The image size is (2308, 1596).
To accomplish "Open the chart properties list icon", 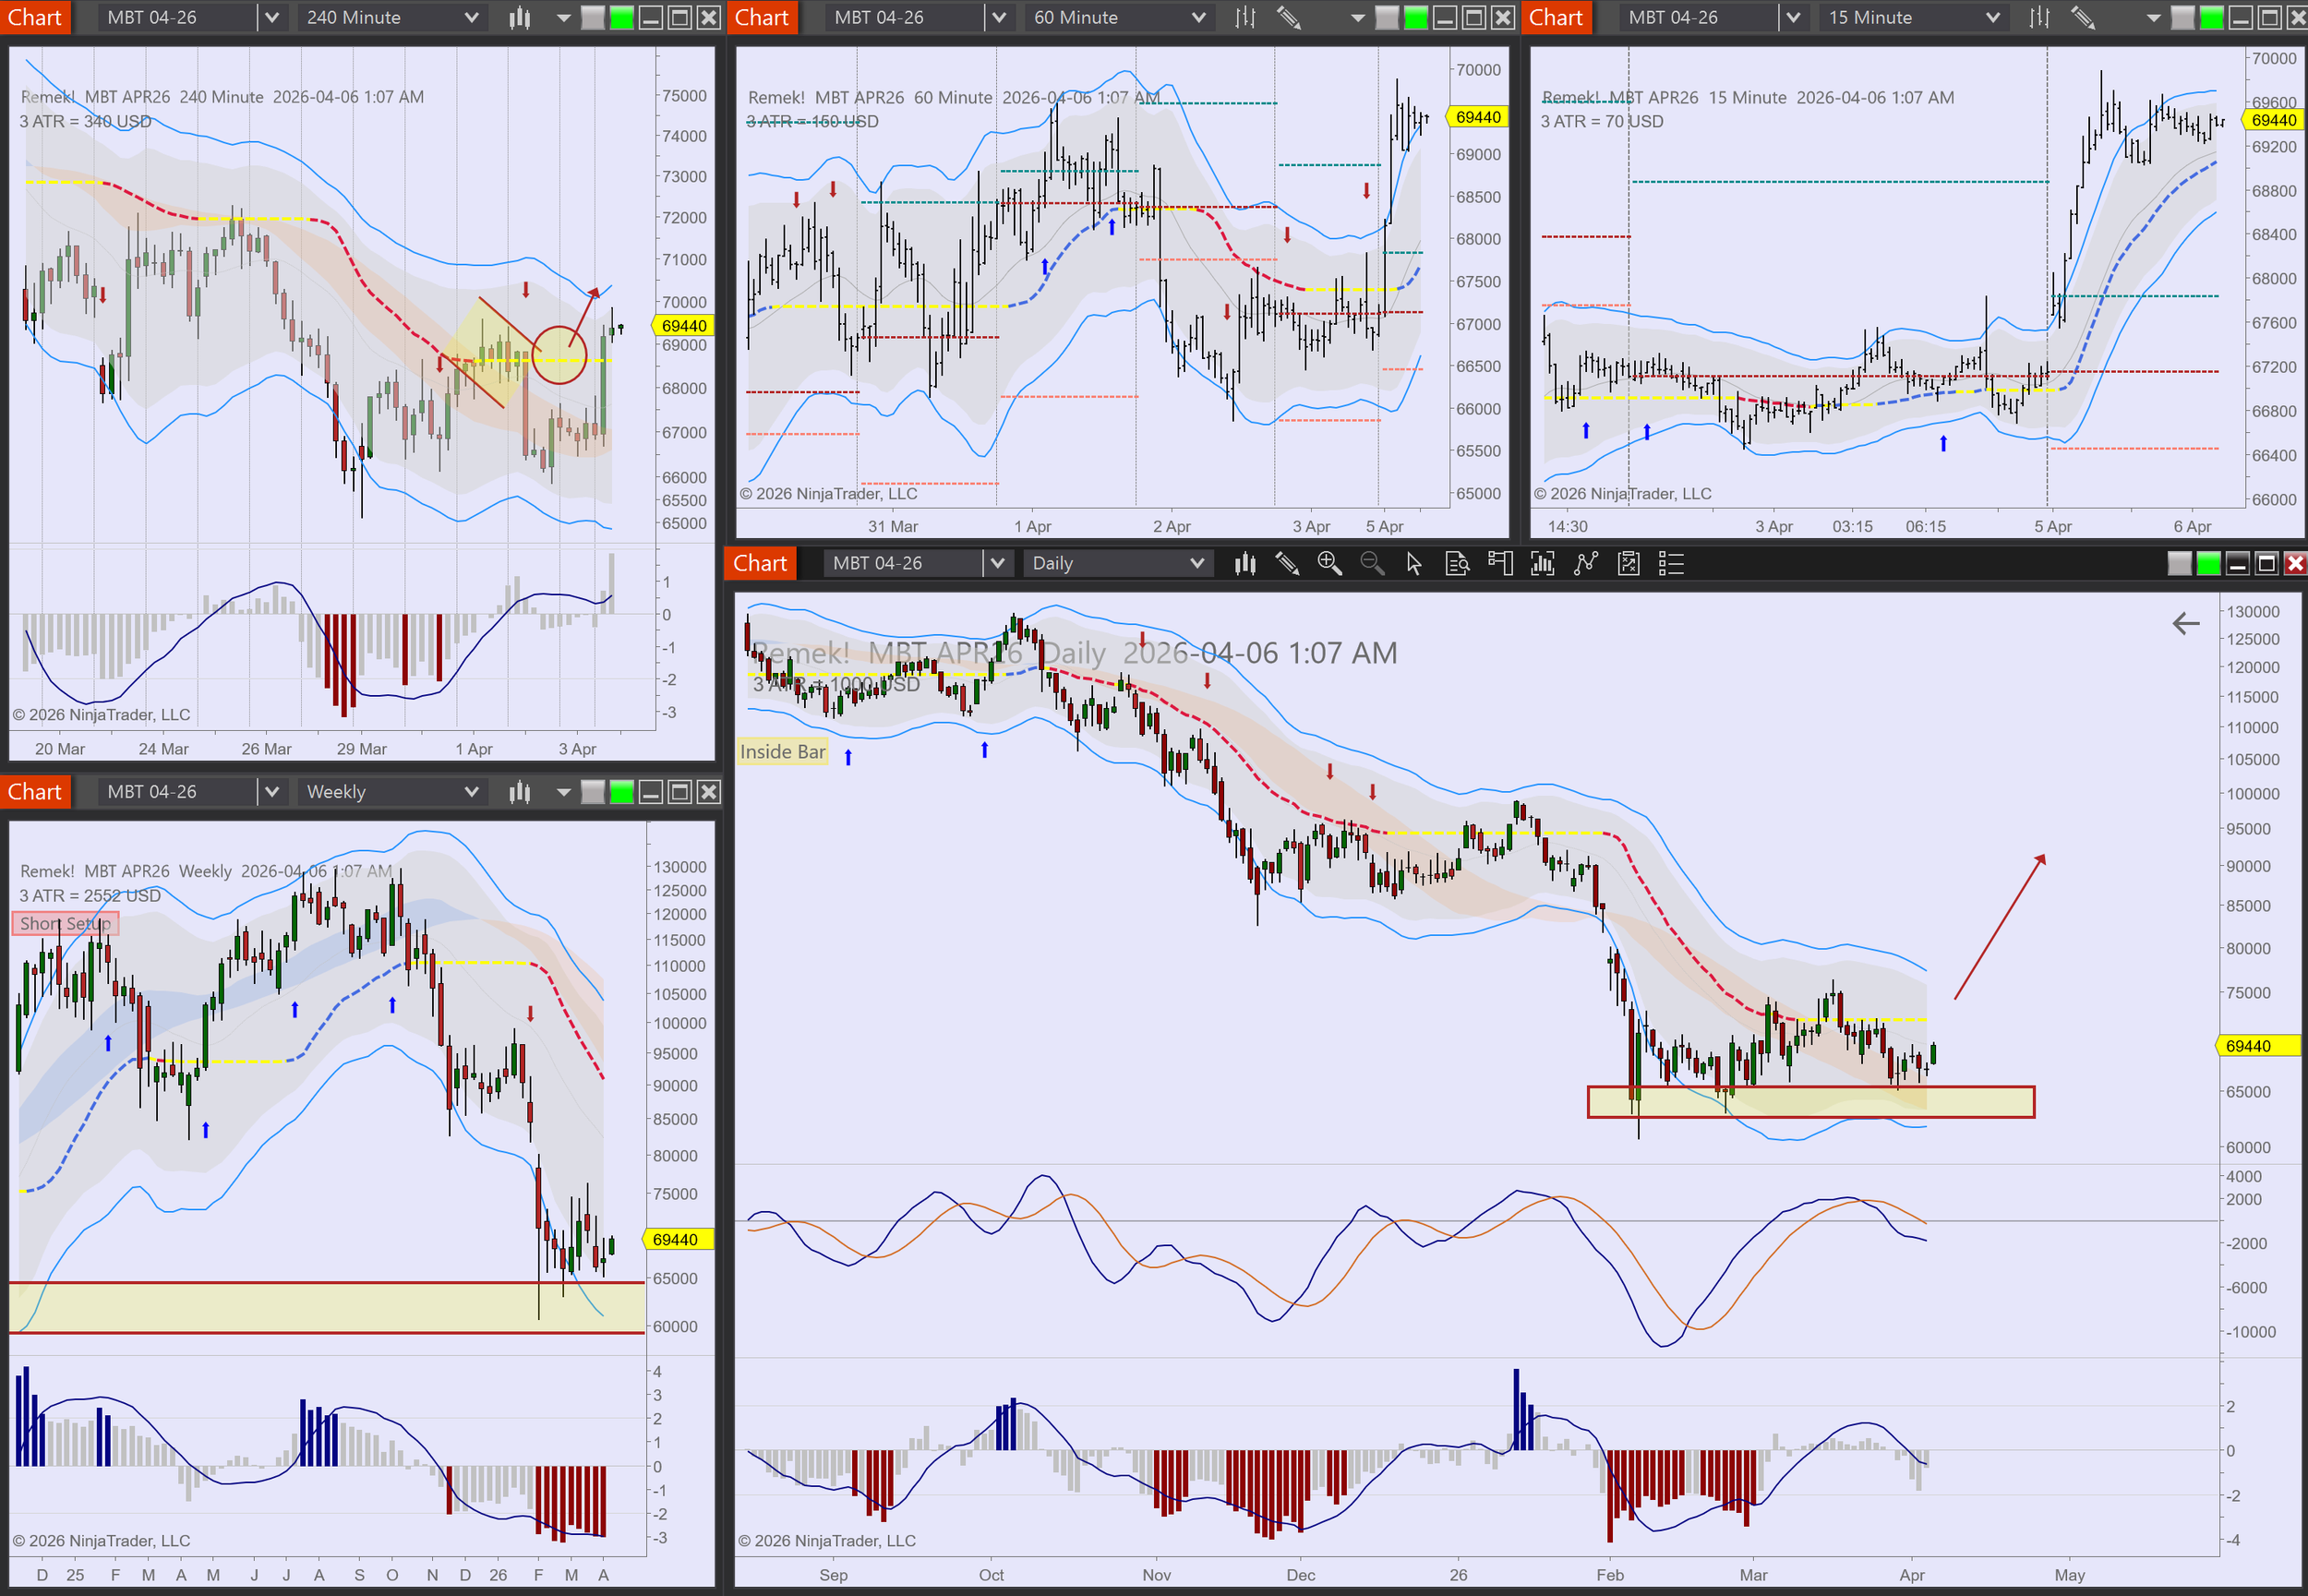I will [x=1671, y=564].
